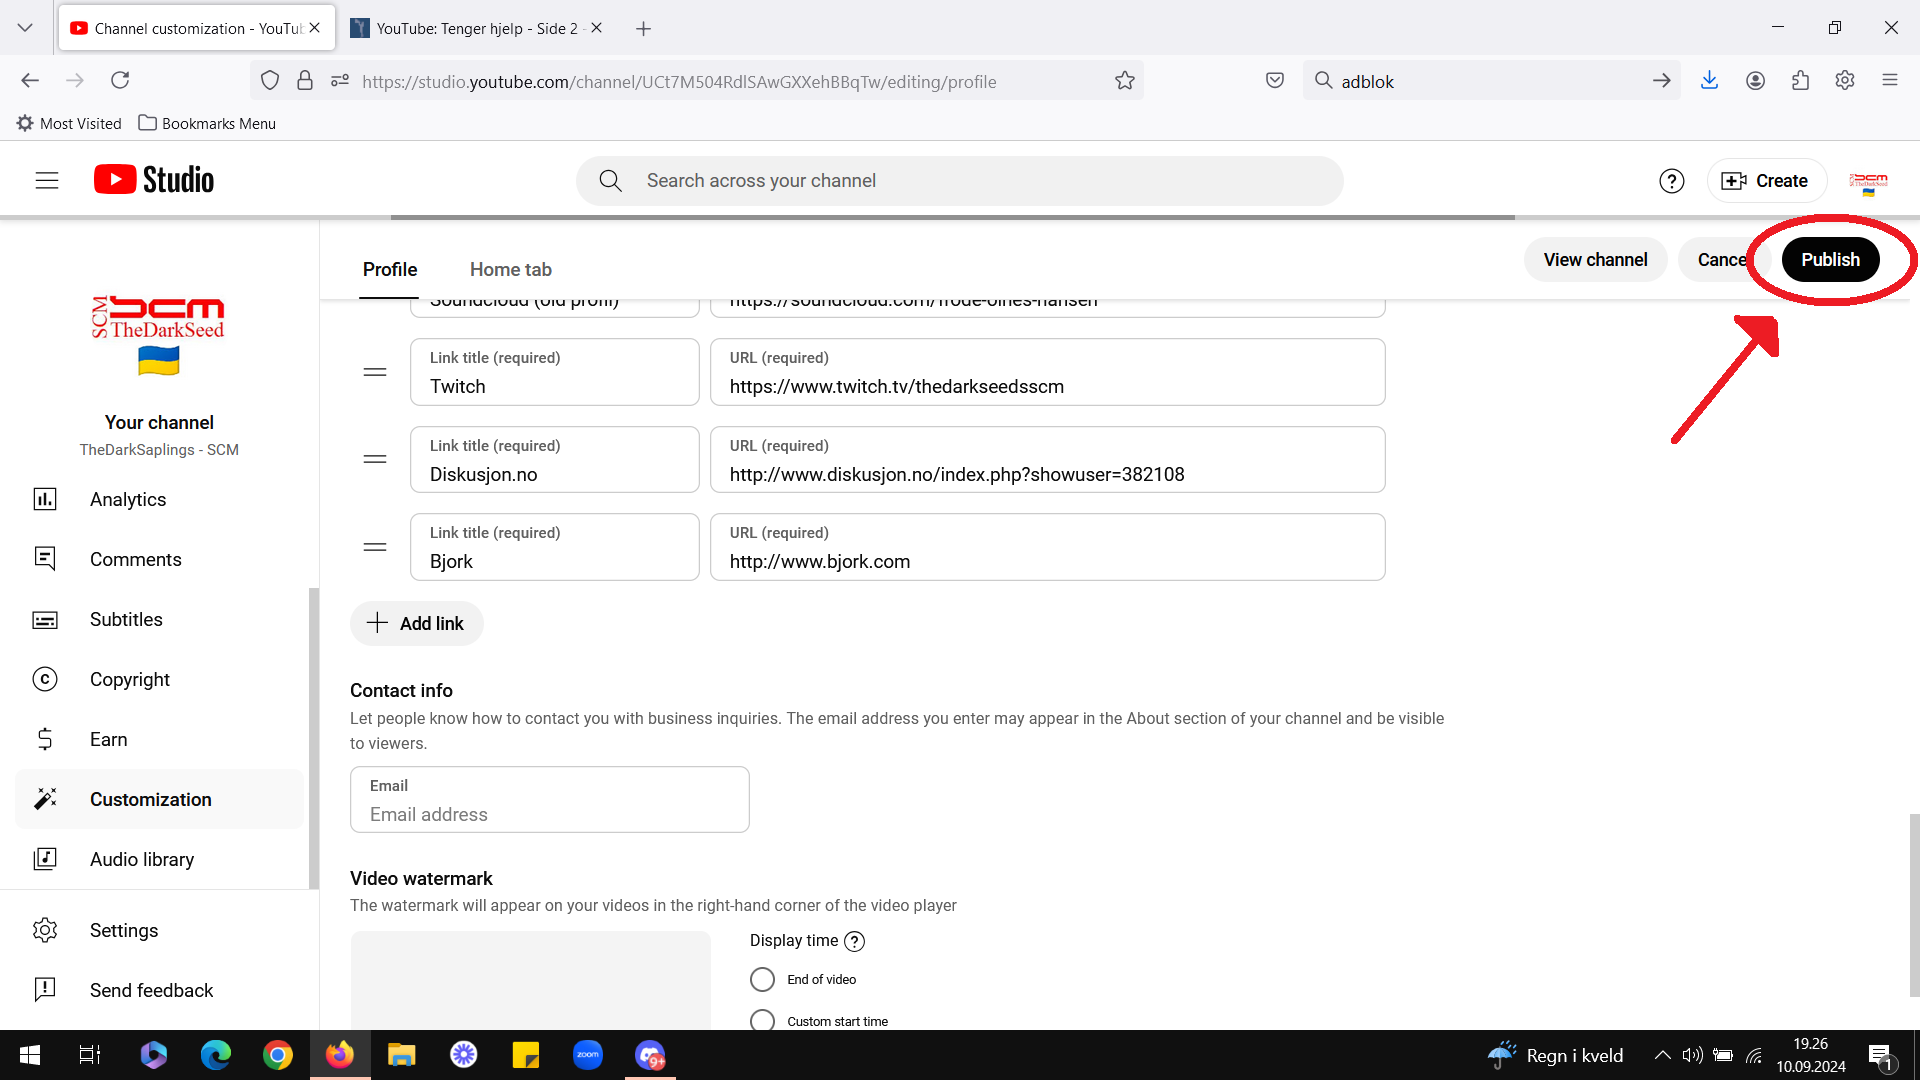Switch to the Profile tab
The height and width of the screenshot is (1080, 1920).
tap(390, 269)
